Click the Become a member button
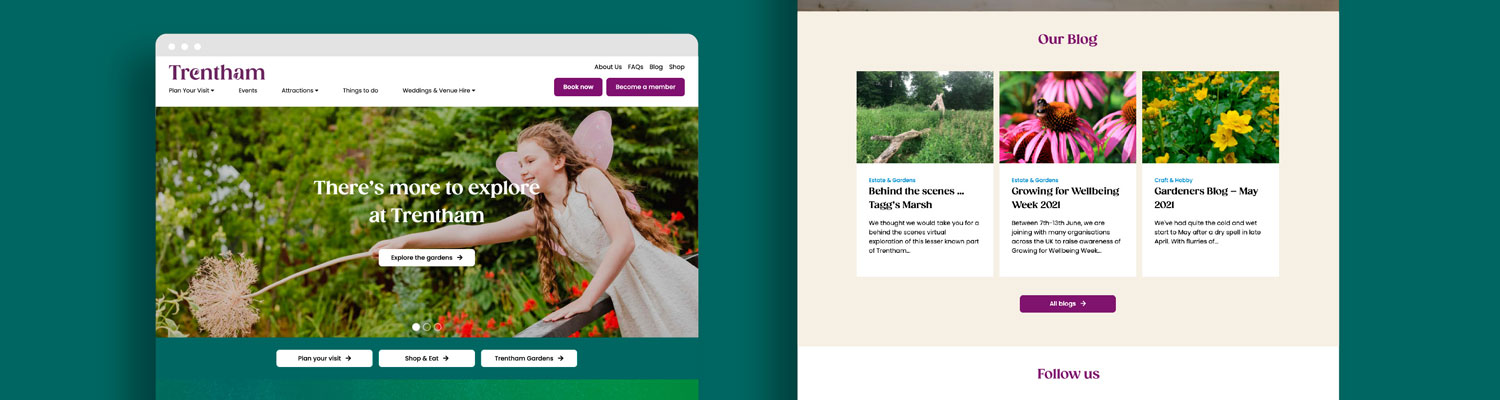The width and height of the screenshot is (1500, 400). (x=645, y=87)
